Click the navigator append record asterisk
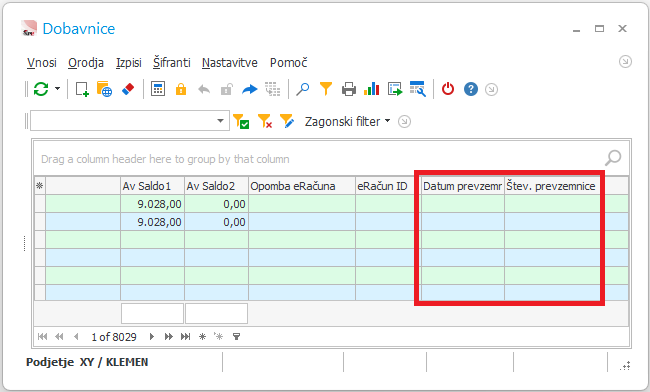The height and width of the screenshot is (392, 650). coord(202,336)
